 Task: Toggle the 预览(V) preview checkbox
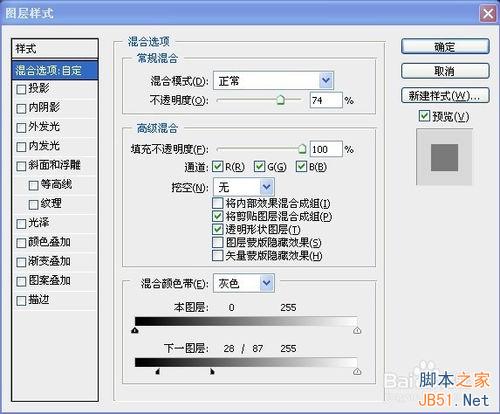pos(424,116)
